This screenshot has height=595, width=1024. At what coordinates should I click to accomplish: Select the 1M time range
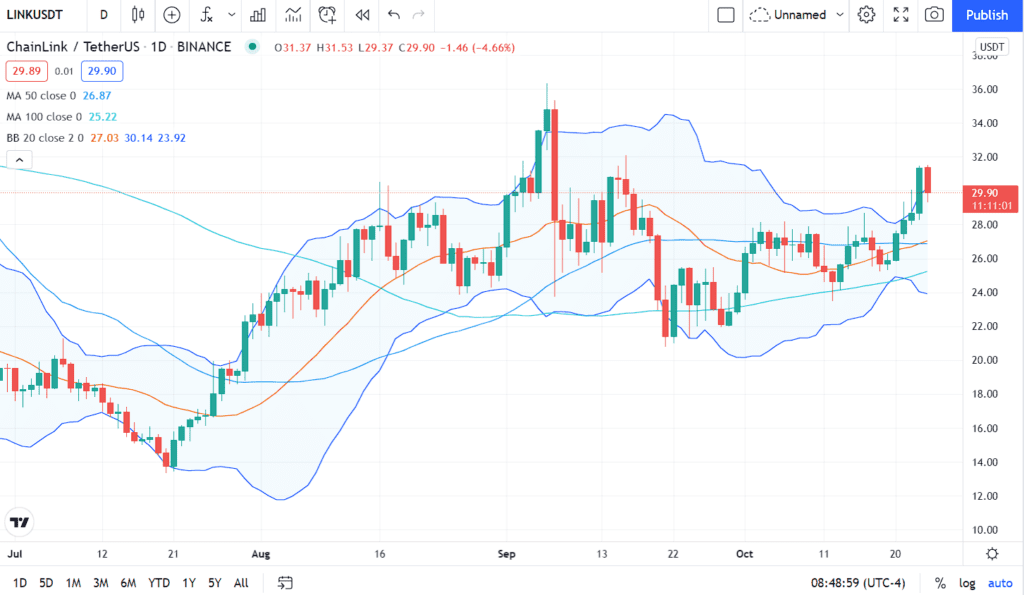(73, 583)
